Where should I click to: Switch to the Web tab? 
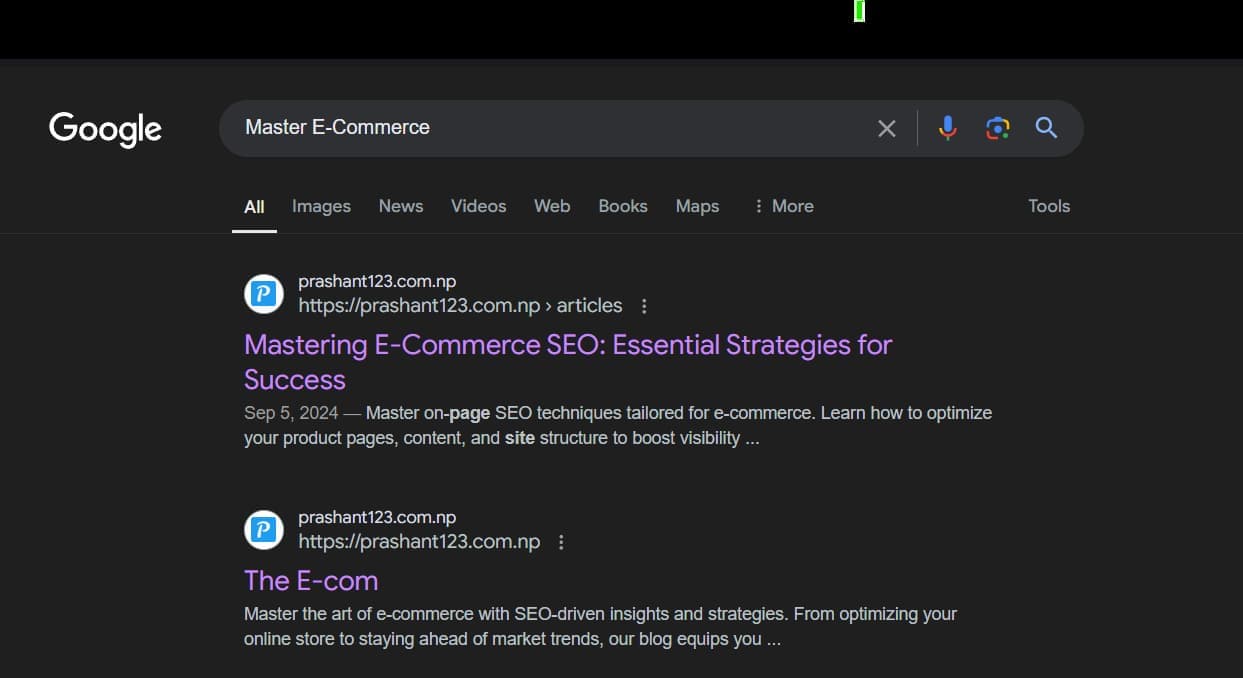552,206
